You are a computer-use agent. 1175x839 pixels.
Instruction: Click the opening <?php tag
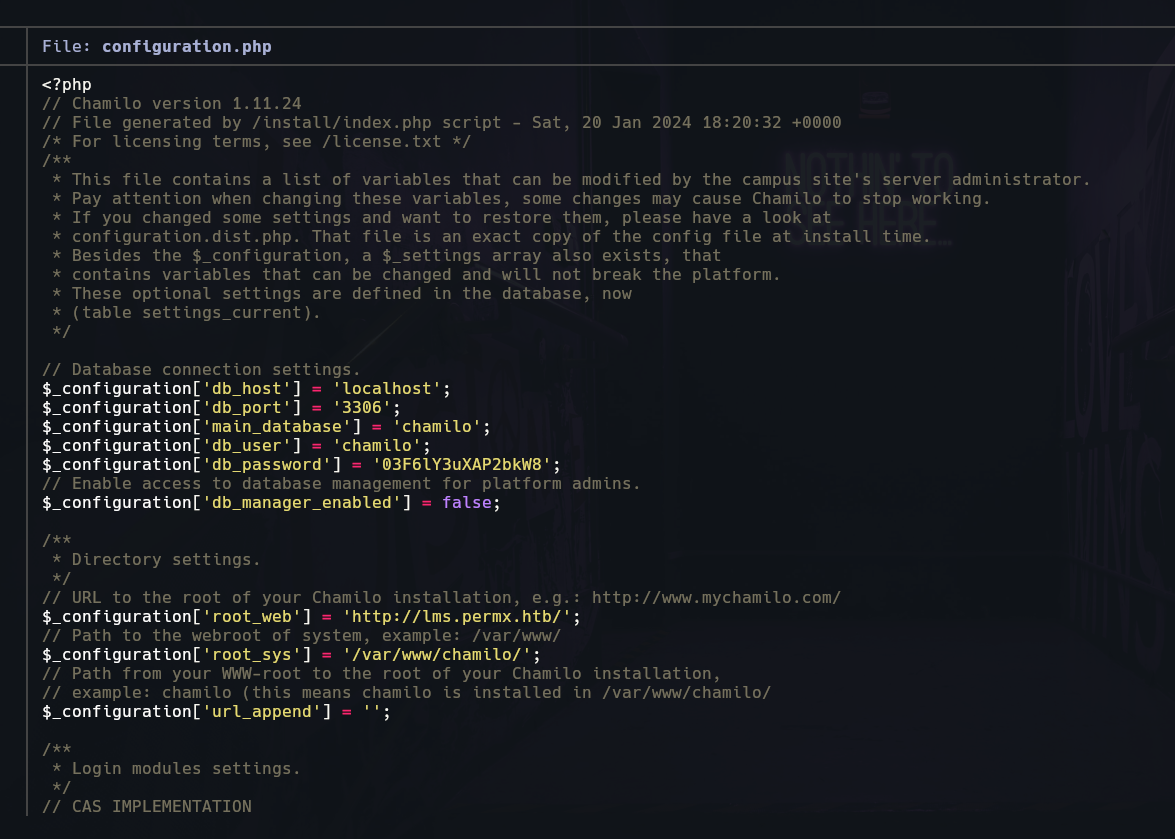coord(67,85)
